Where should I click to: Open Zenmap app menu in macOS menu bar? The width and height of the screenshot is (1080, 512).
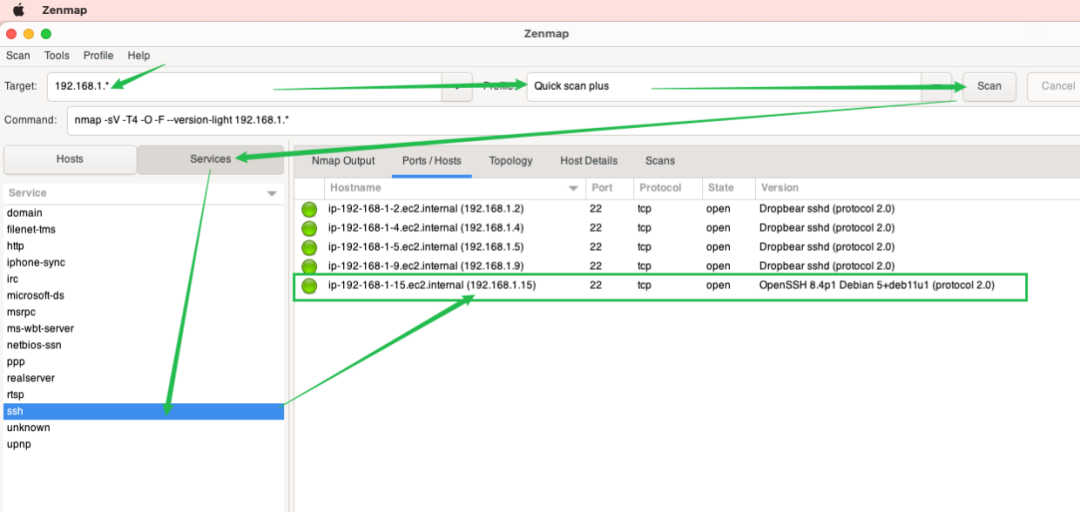(x=65, y=10)
